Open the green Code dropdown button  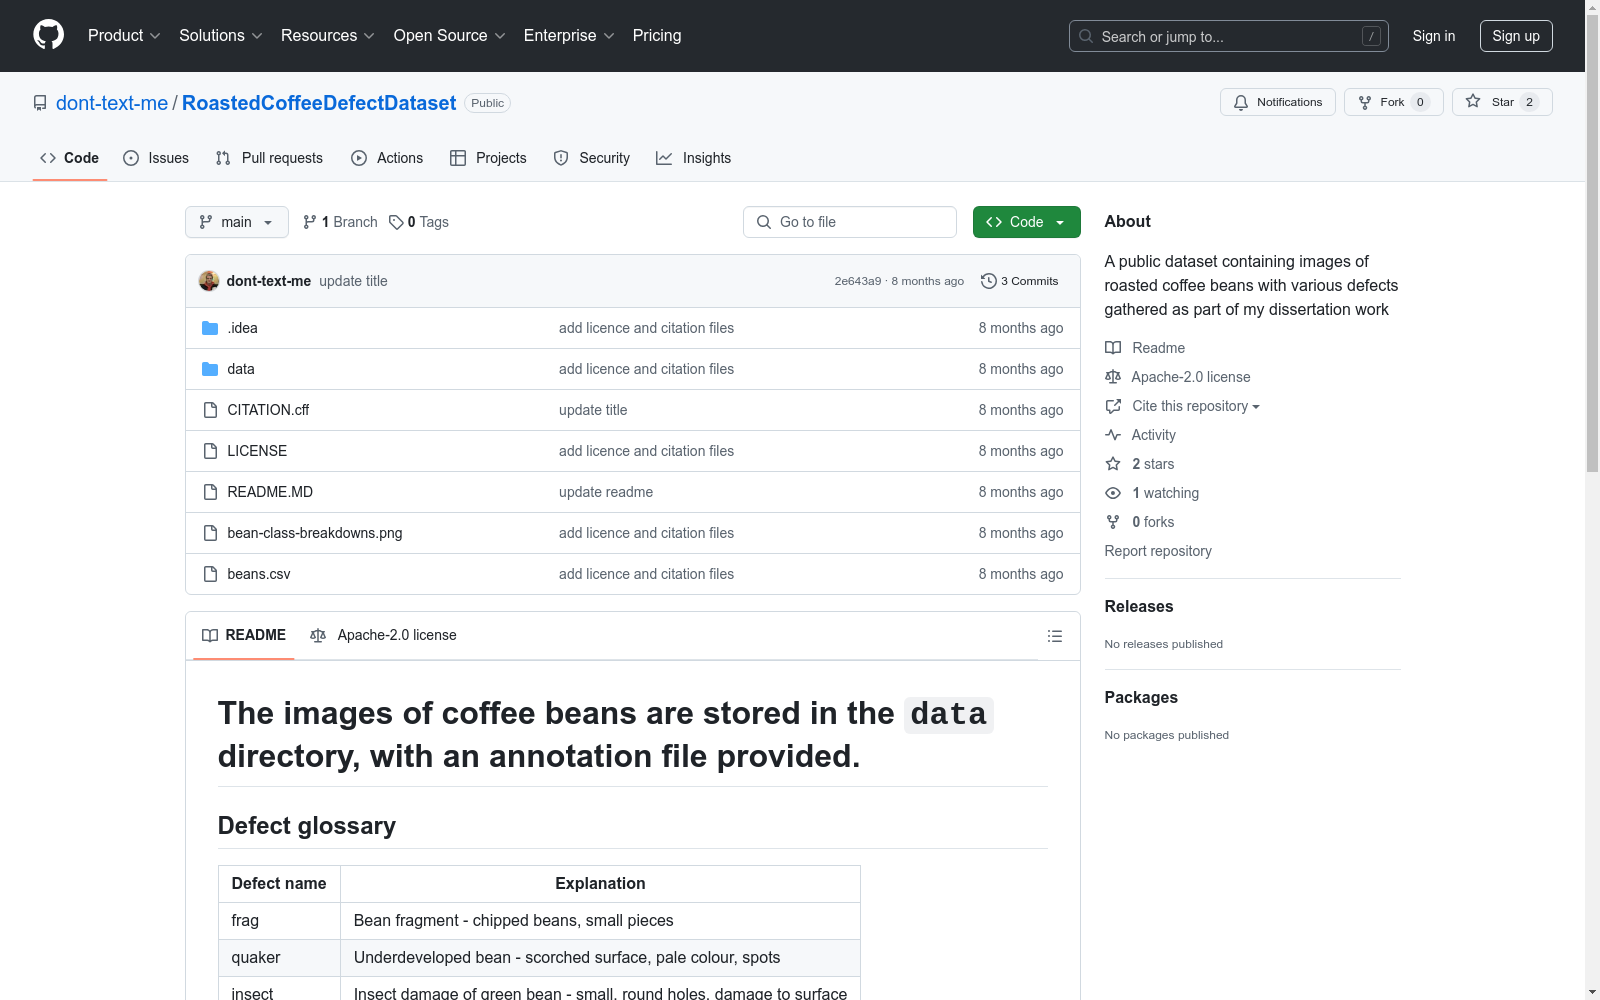[1027, 222]
